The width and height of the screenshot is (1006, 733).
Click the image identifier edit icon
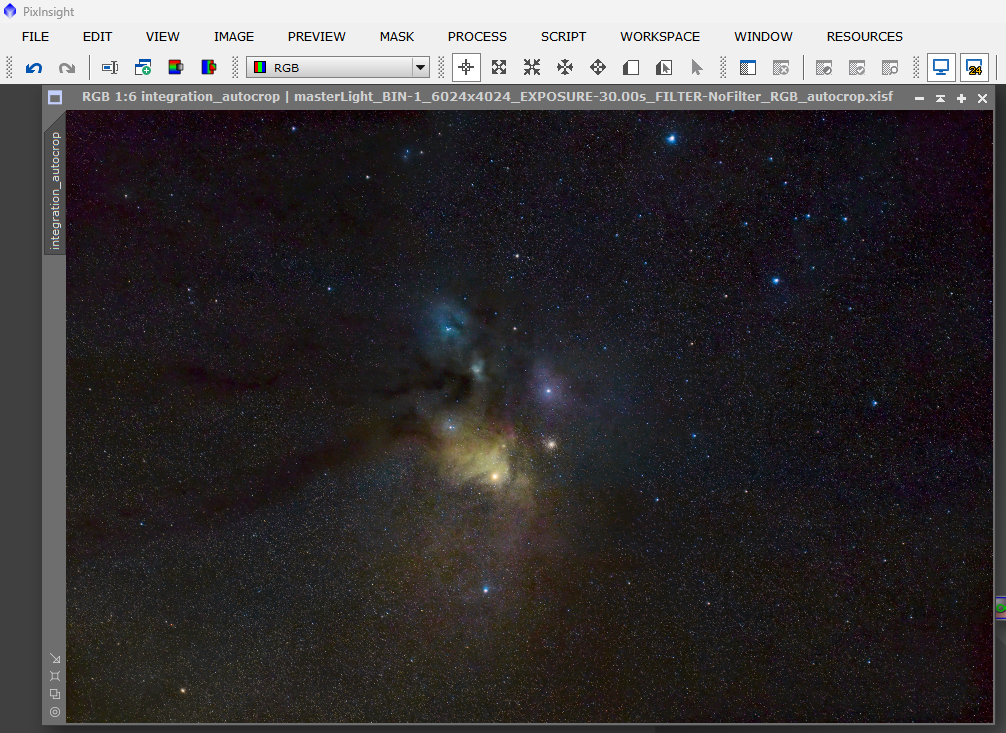(110, 67)
